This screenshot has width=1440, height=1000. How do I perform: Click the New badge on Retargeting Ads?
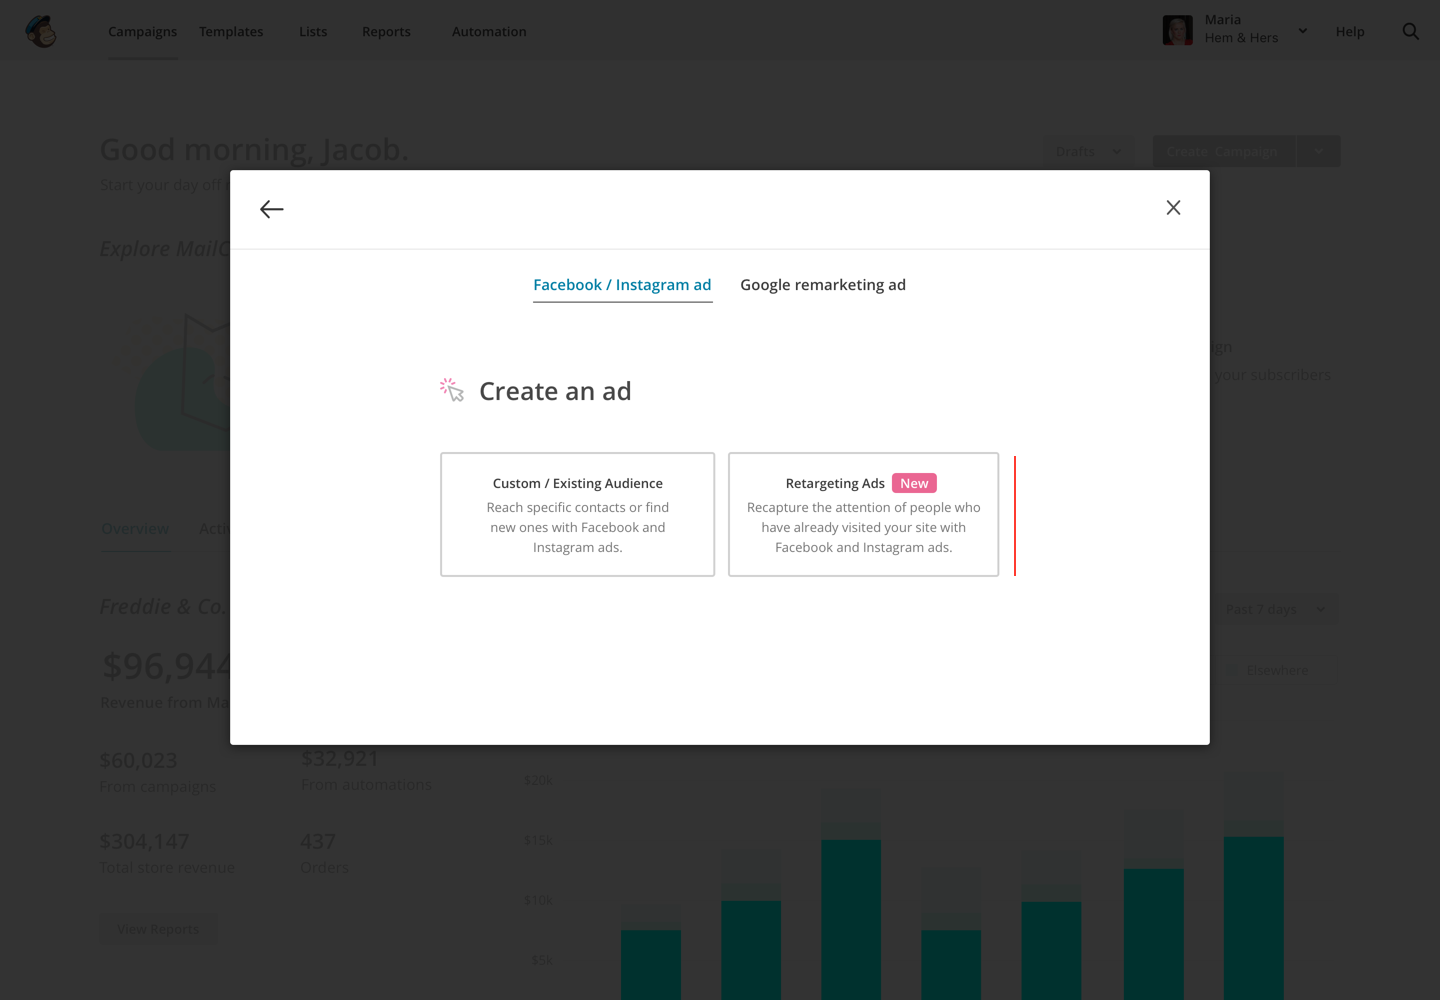tap(914, 483)
